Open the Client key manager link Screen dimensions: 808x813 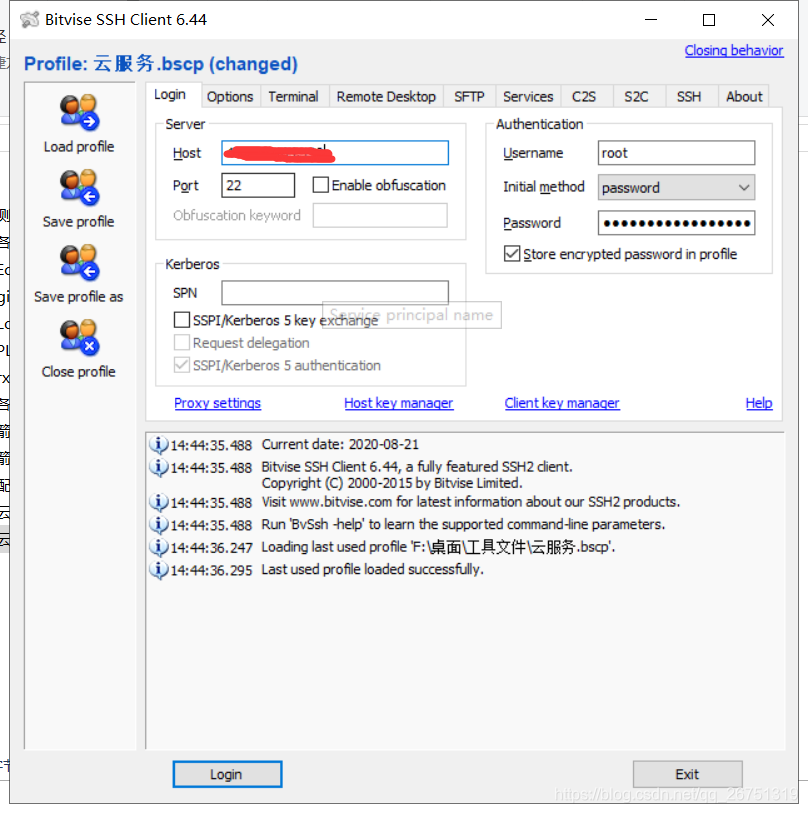[x=562, y=403]
